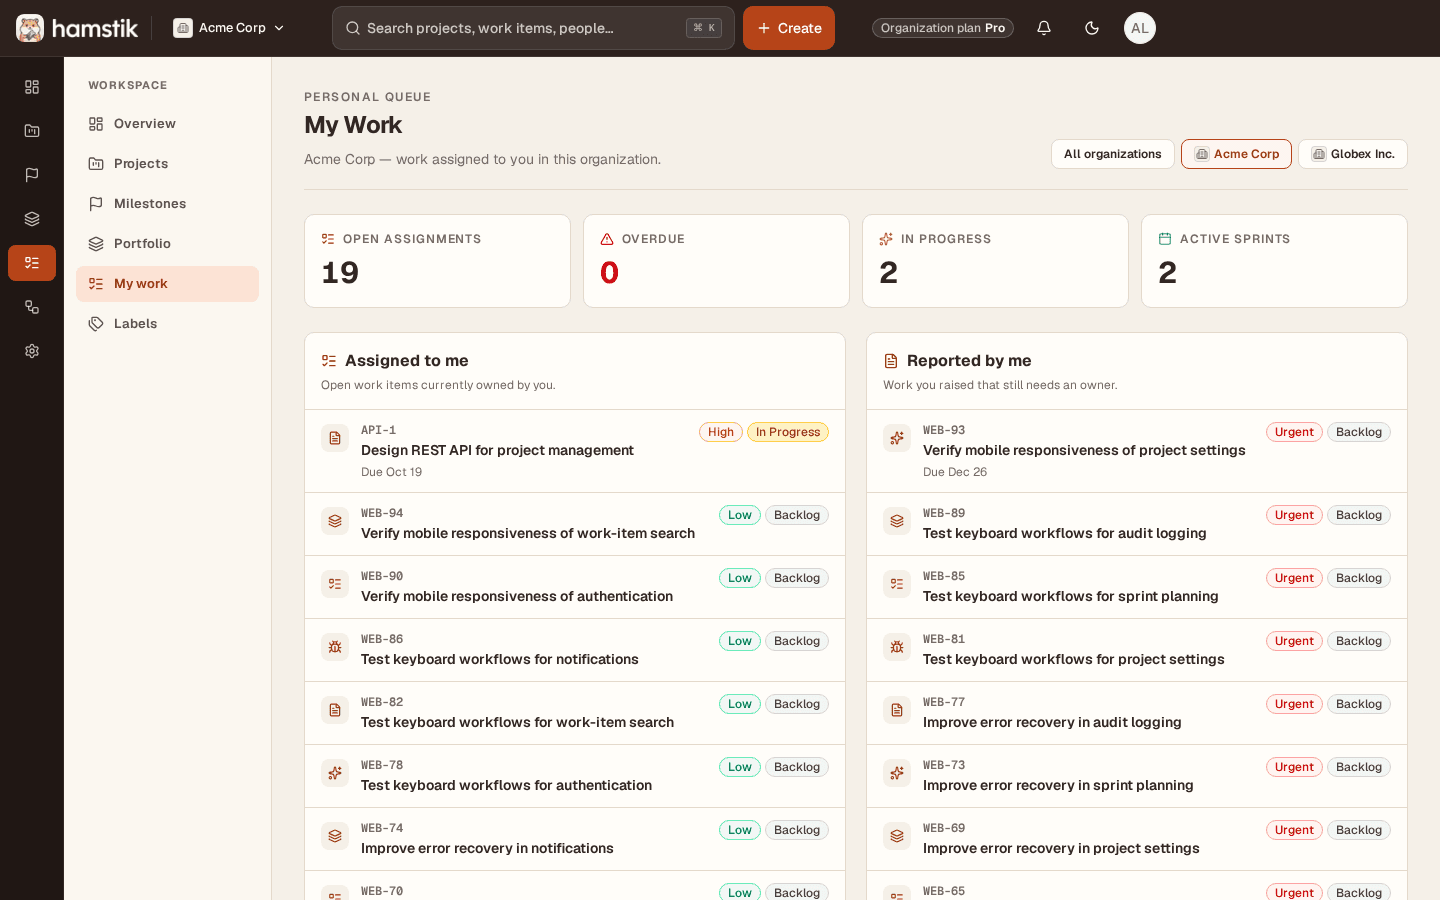Click the Overdue stat card

[x=716, y=261]
